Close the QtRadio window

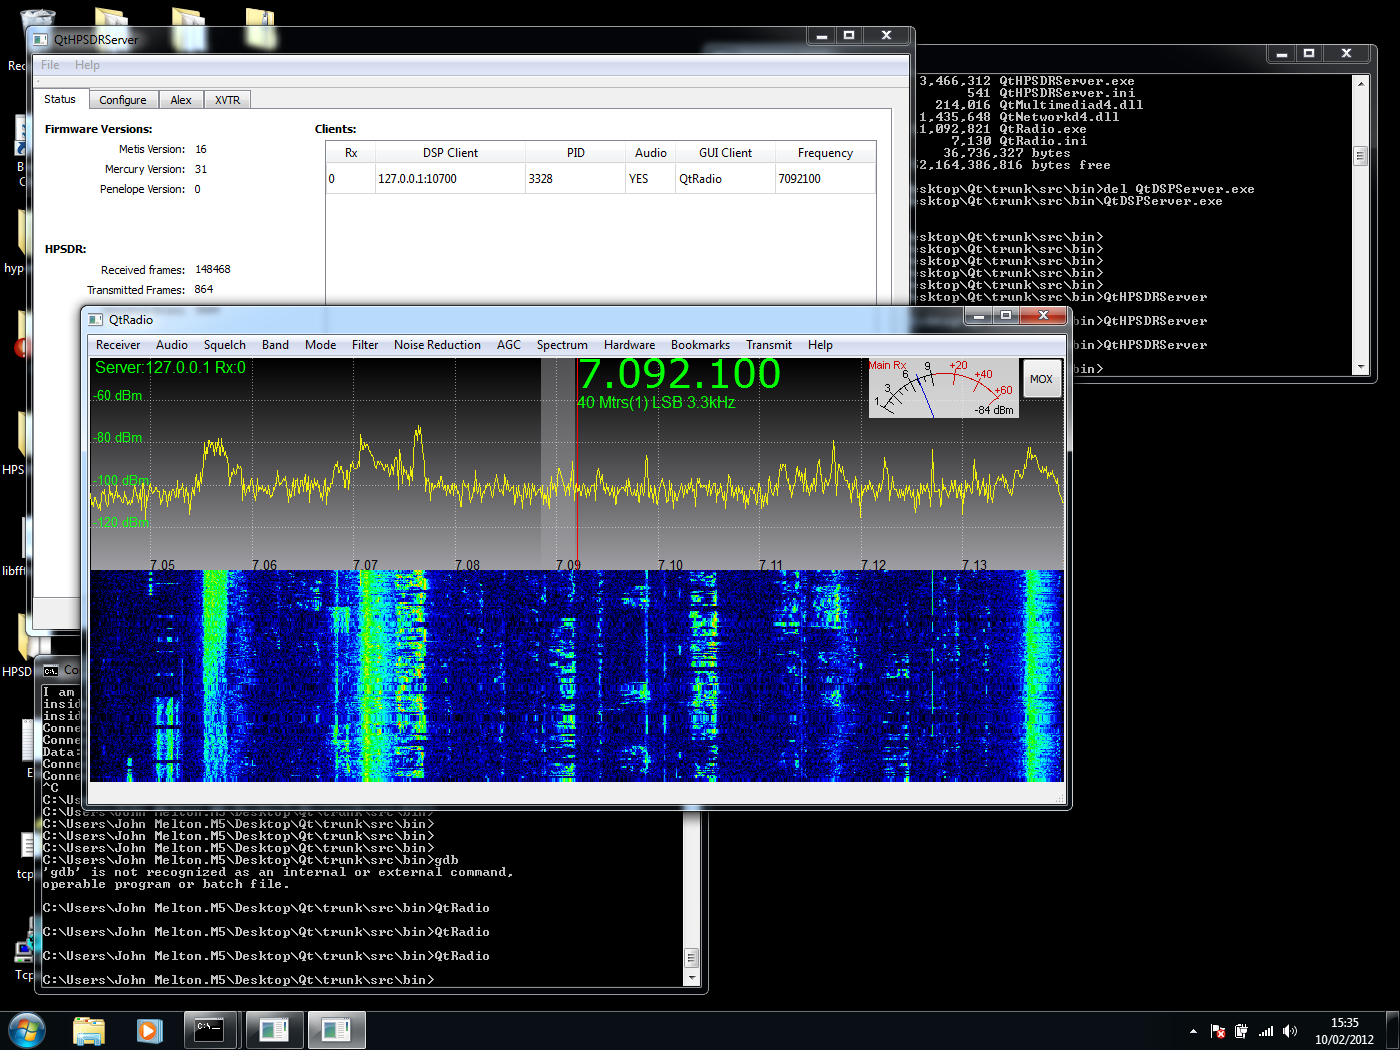point(1043,316)
